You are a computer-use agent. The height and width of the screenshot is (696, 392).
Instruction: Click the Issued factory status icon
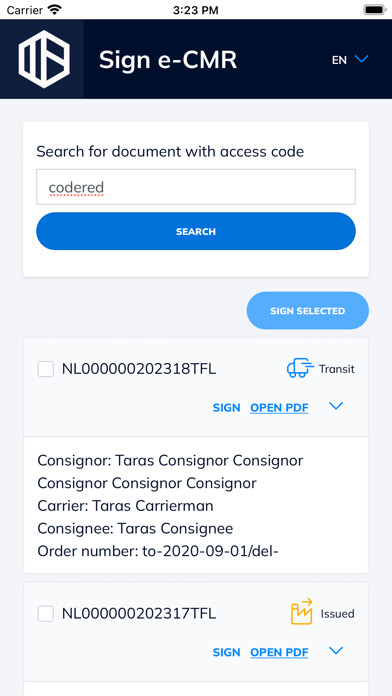point(301,612)
